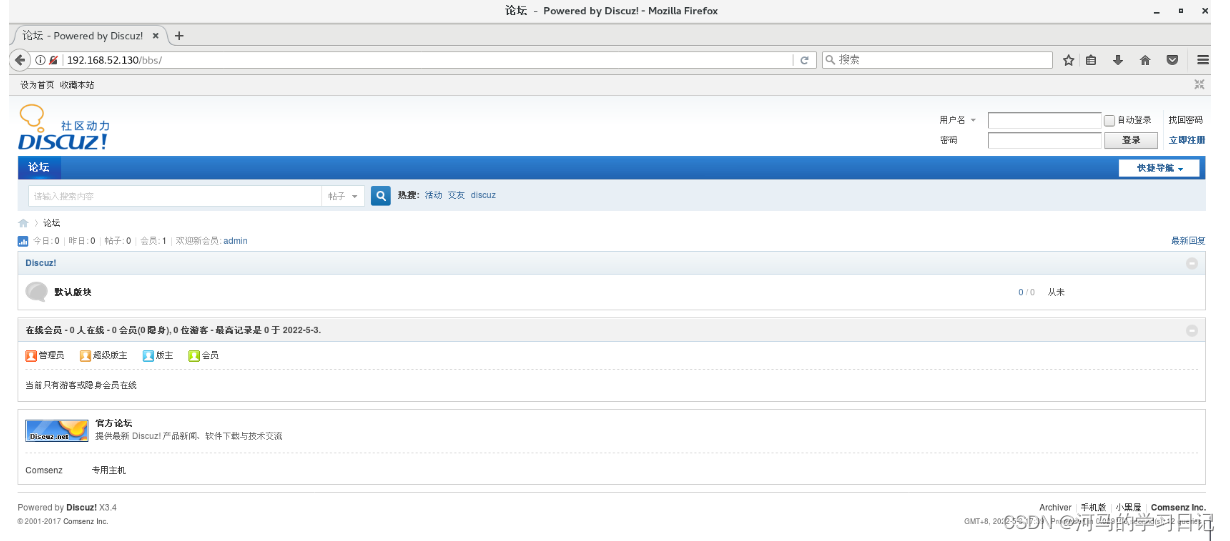Viewport: 1230px width, 541px height.
Task: Go back with the browser back arrow
Action: pos(21,60)
